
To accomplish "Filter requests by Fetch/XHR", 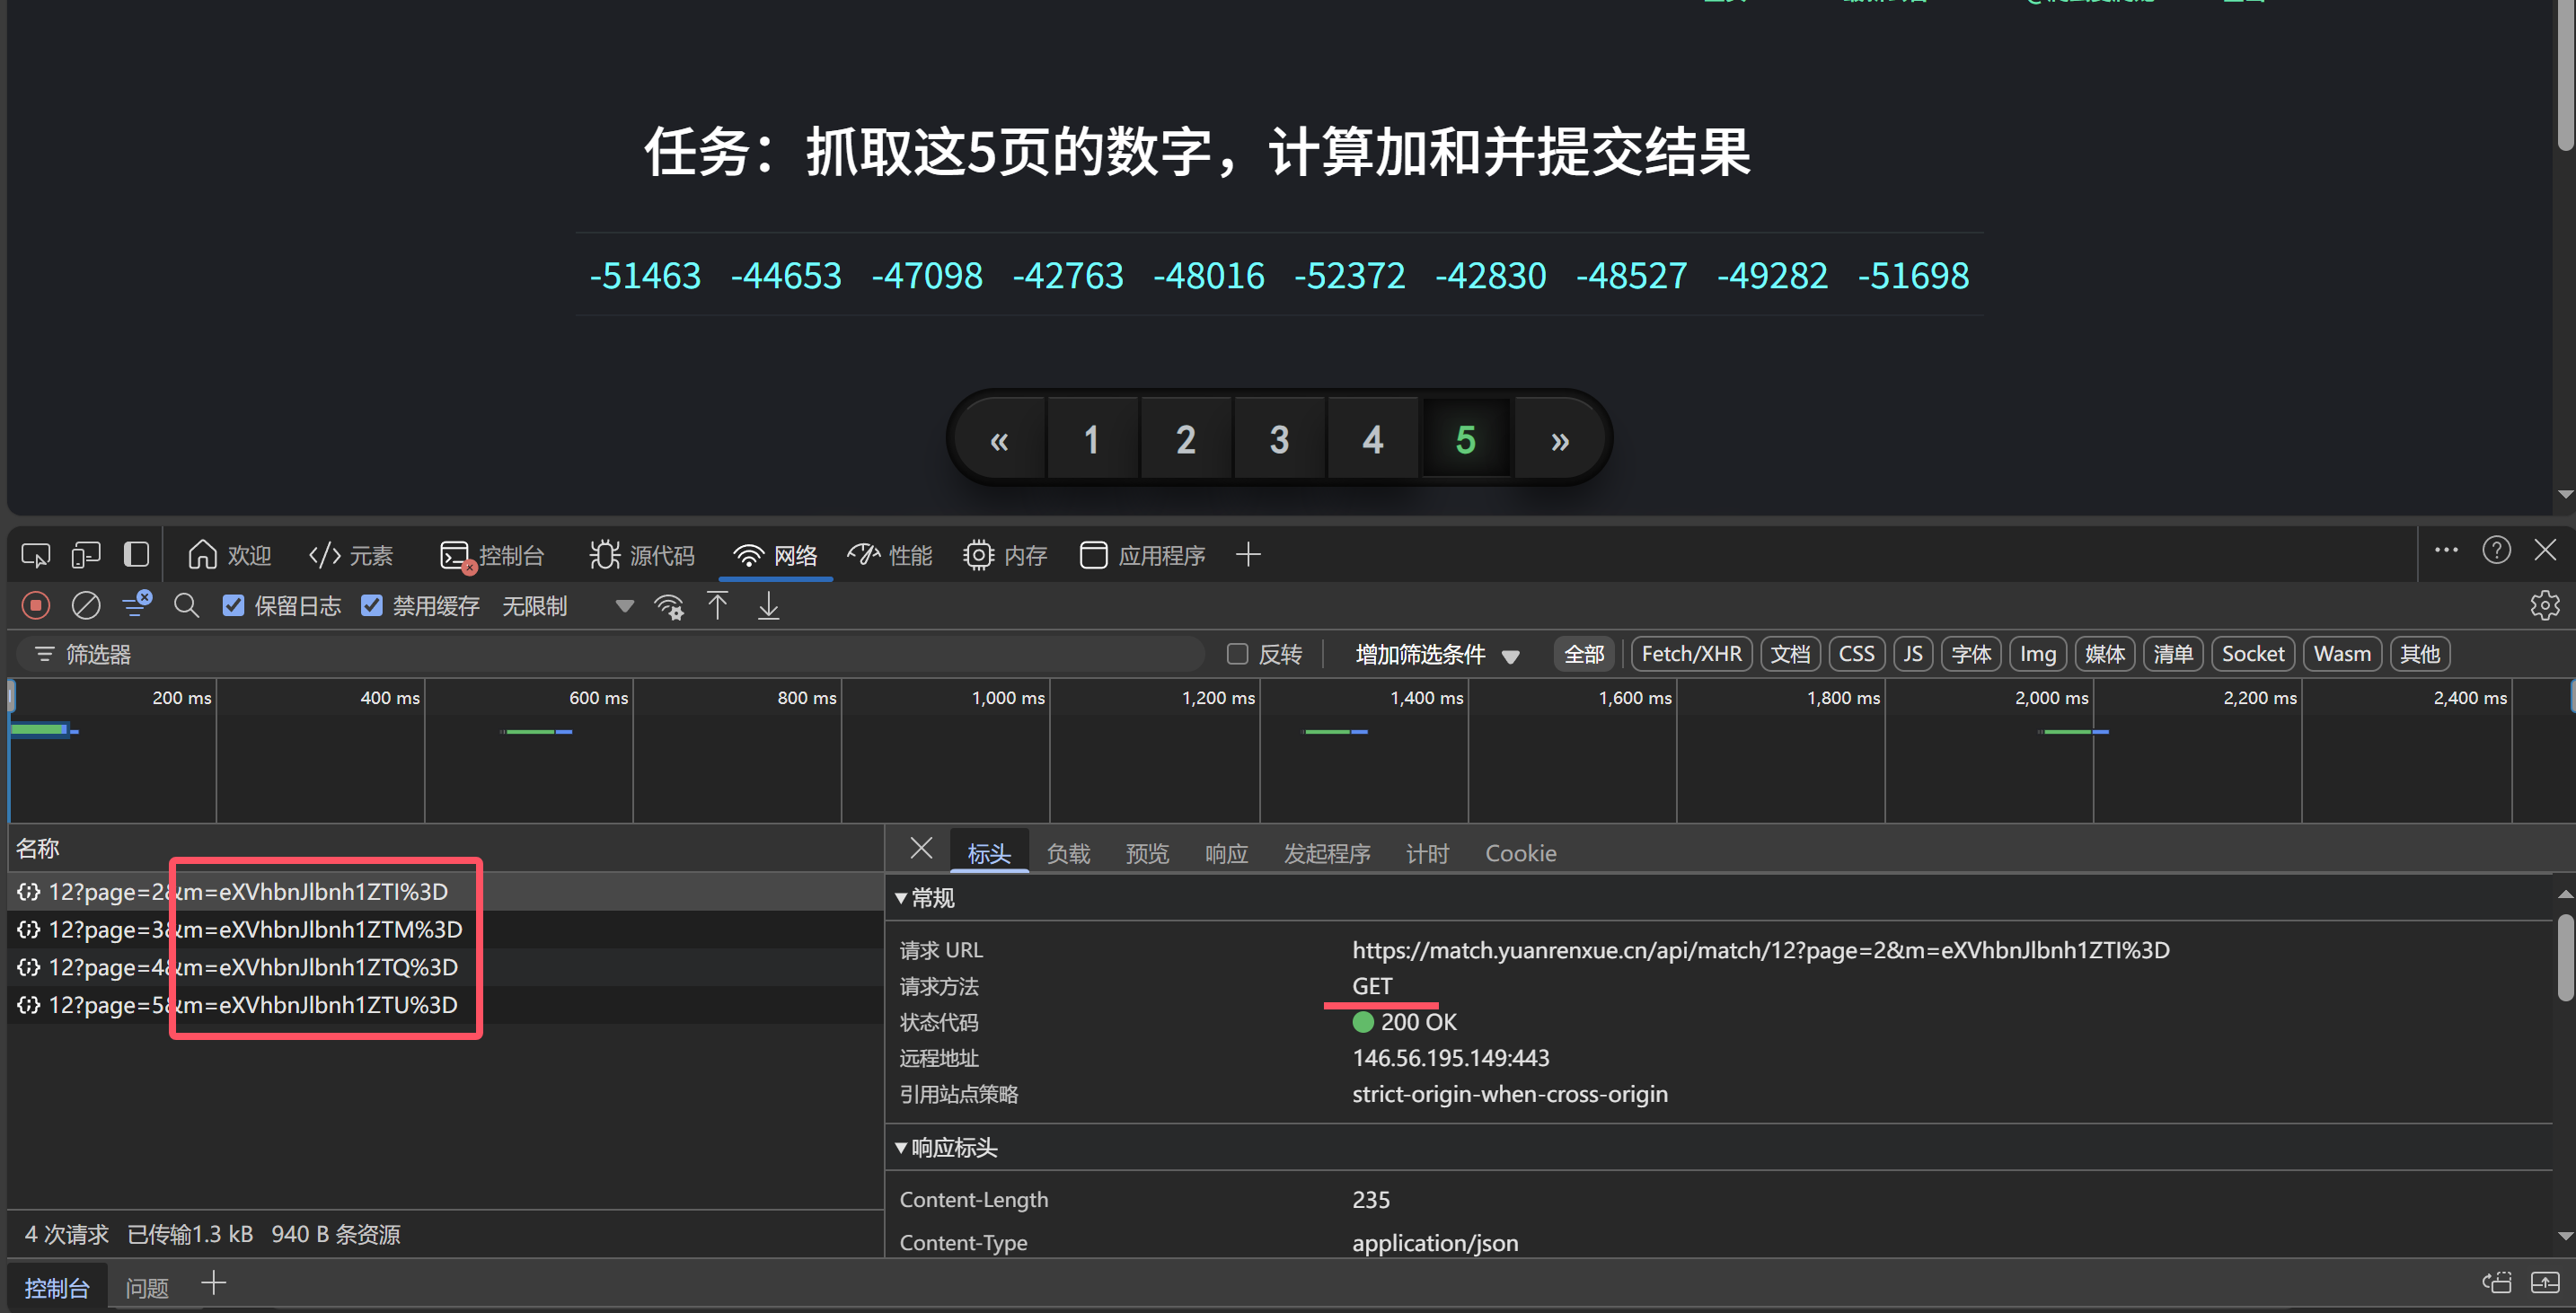I will click(1691, 654).
